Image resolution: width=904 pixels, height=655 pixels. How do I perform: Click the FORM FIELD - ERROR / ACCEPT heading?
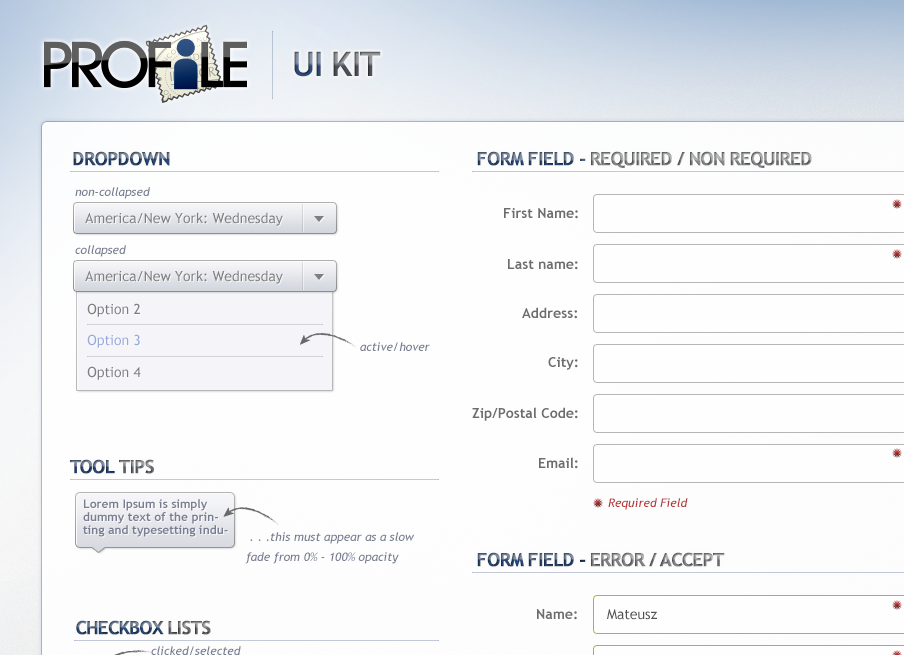click(598, 560)
